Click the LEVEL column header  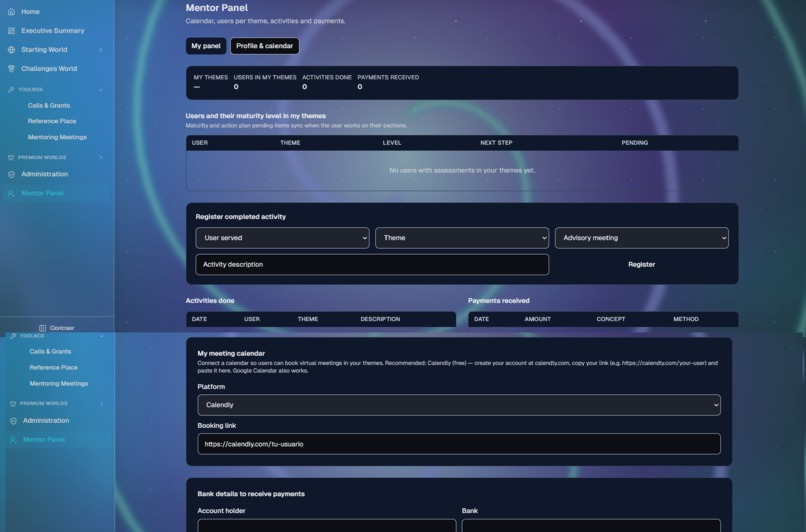click(x=392, y=143)
